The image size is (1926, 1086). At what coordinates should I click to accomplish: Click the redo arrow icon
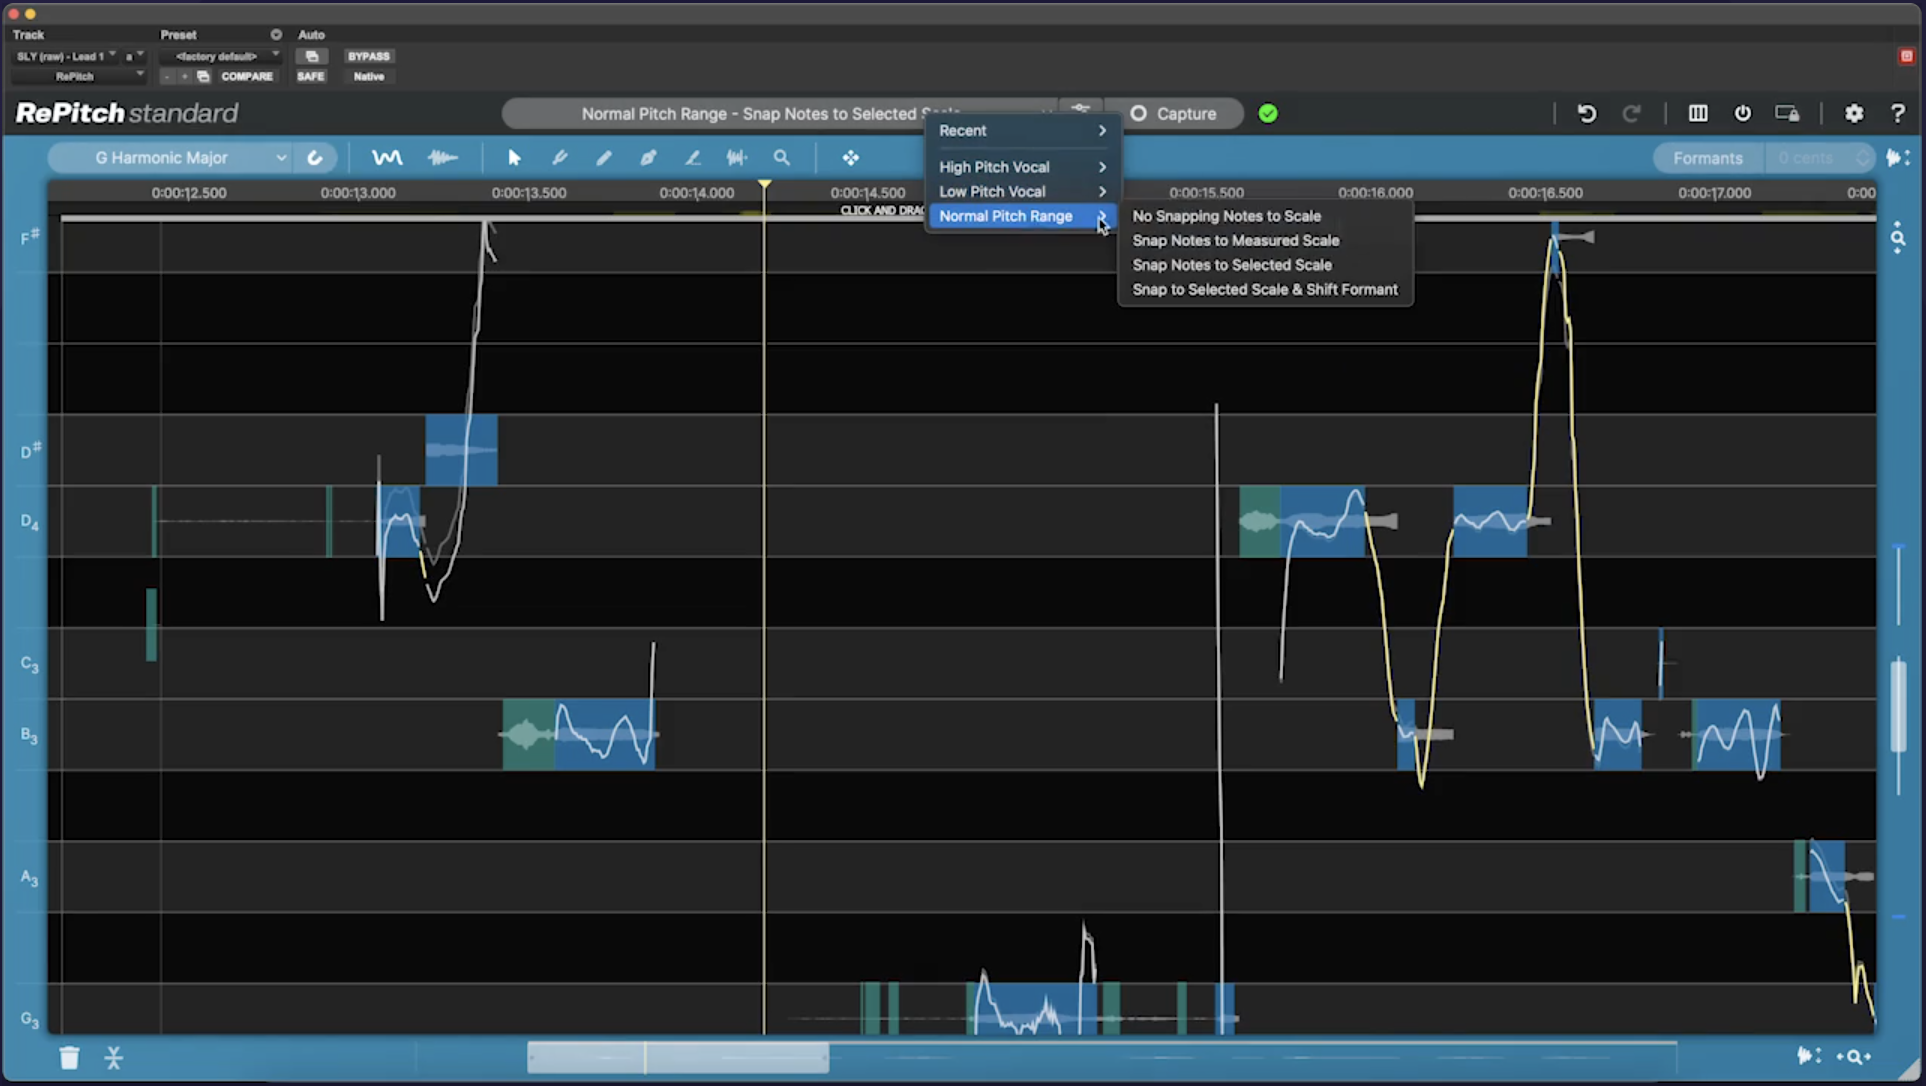[x=1631, y=113]
